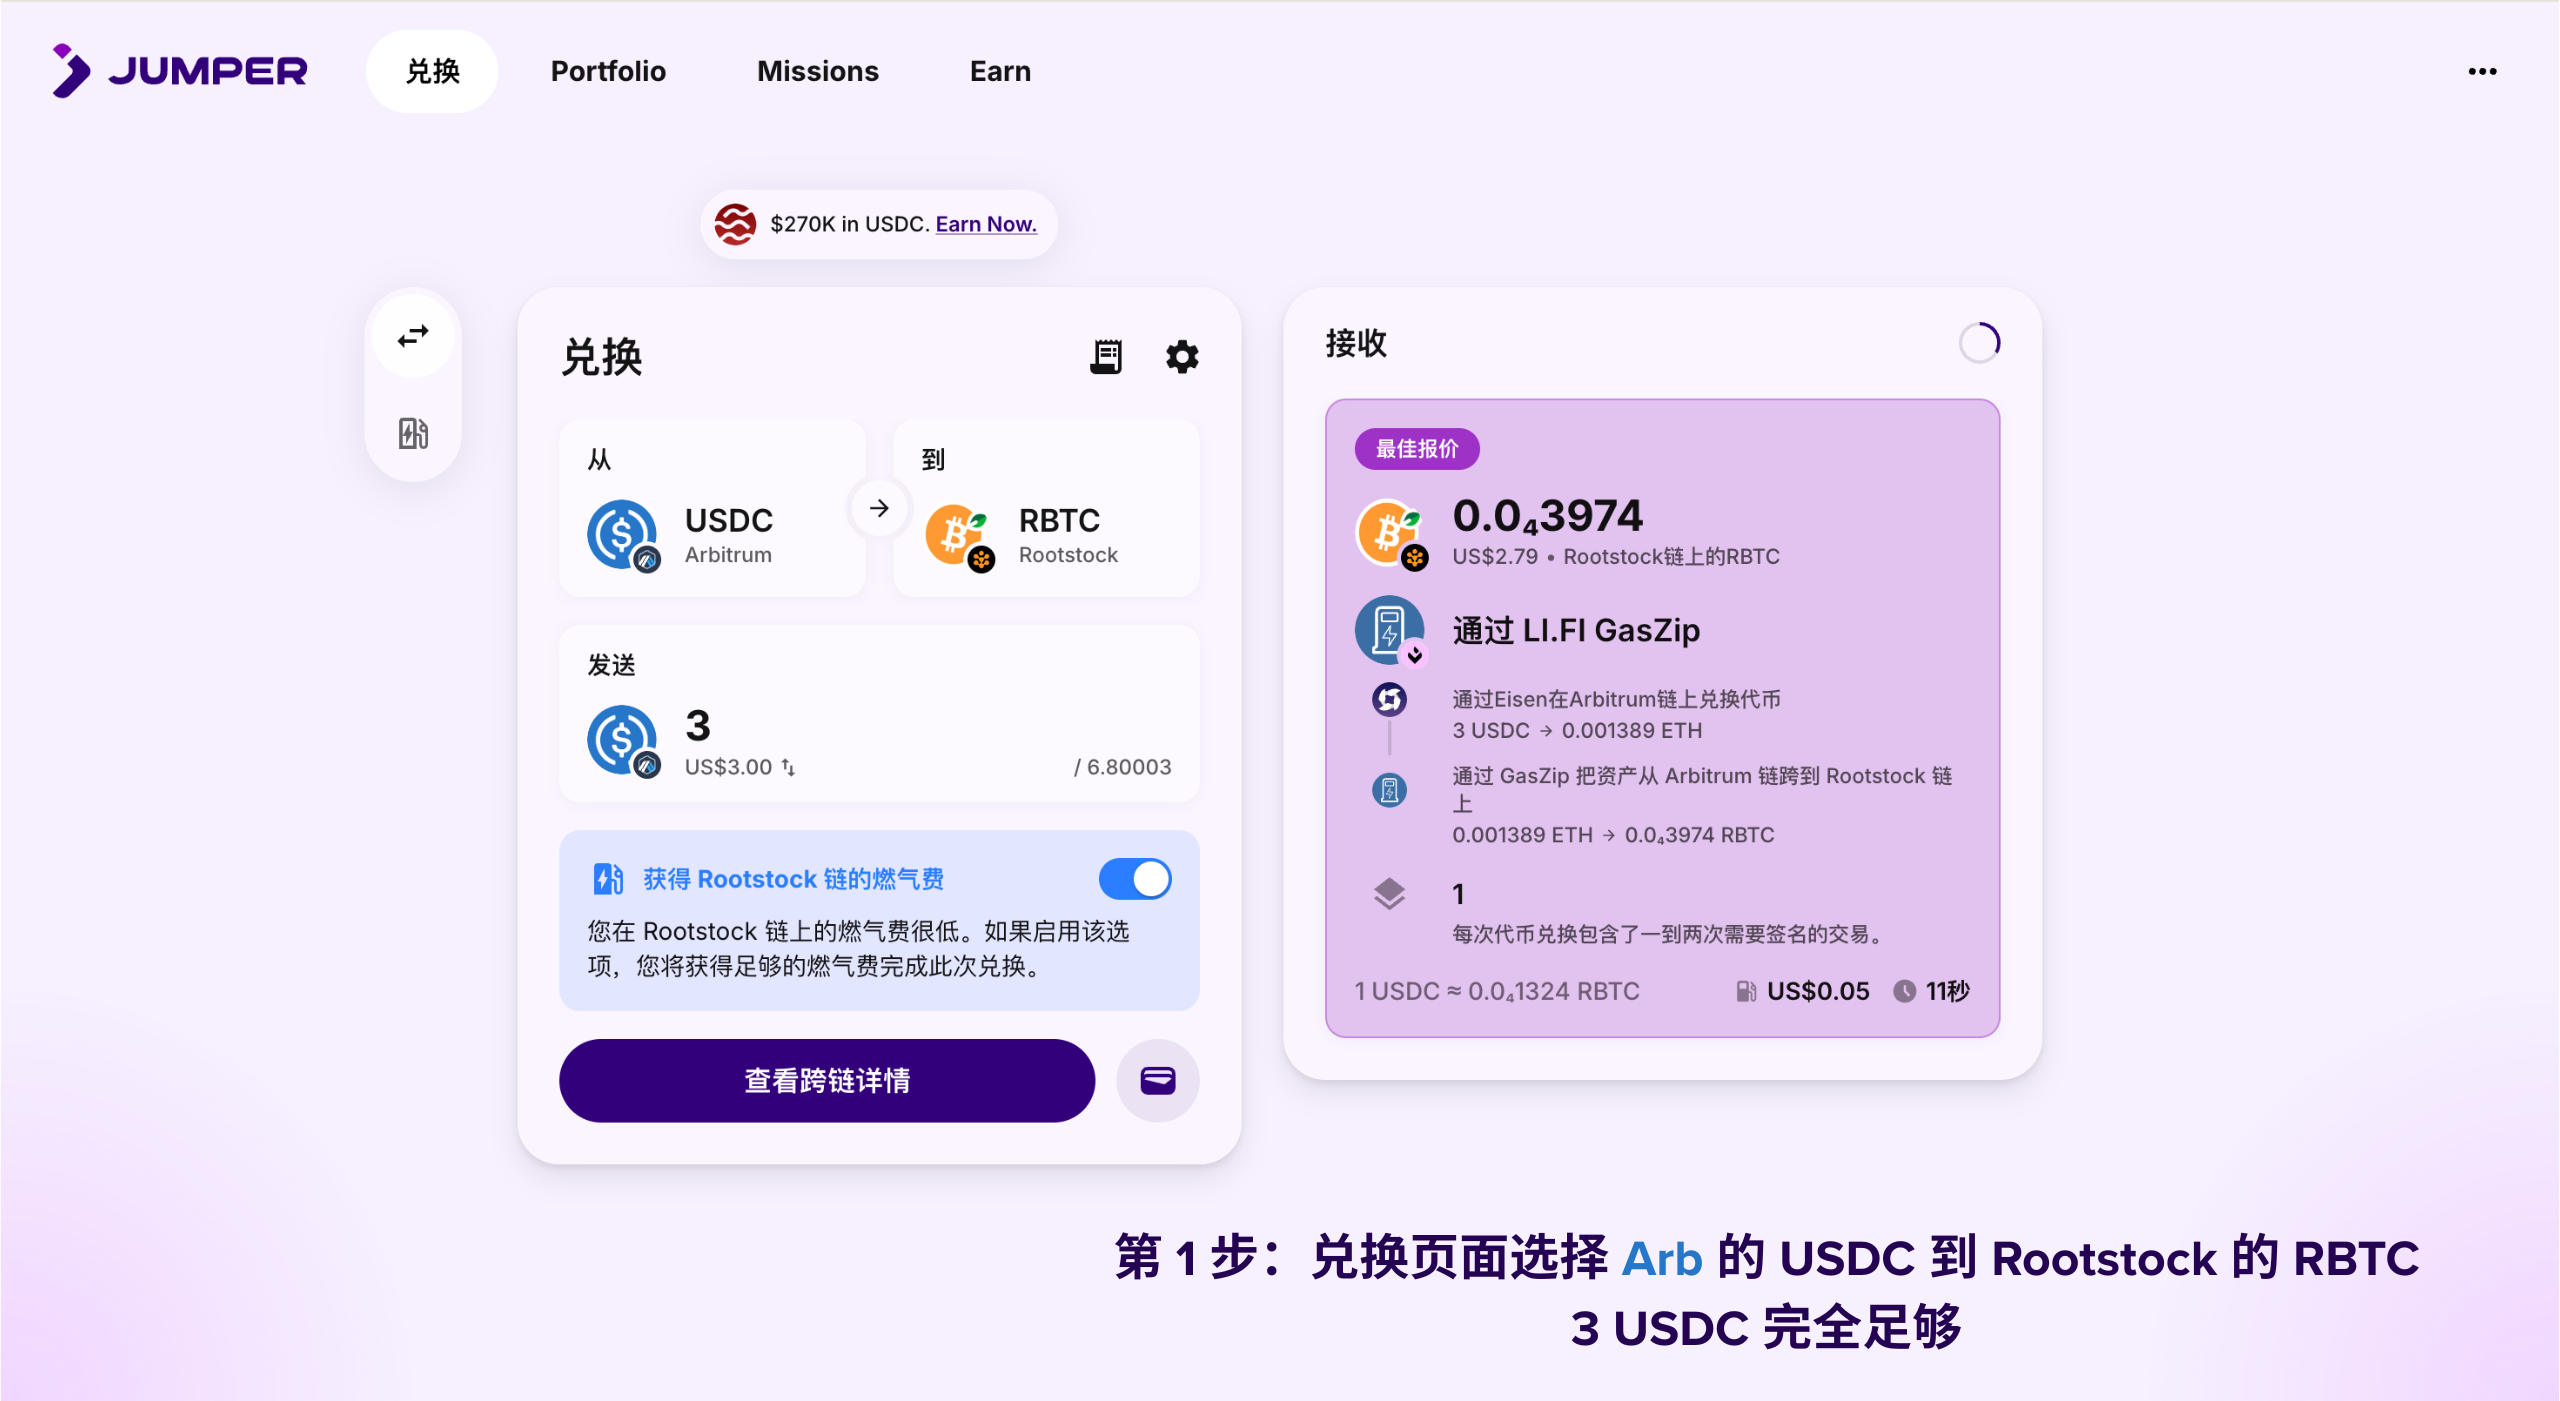Click the Jumper logo
The height and width of the screenshot is (1401, 2560).
pos(180,71)
